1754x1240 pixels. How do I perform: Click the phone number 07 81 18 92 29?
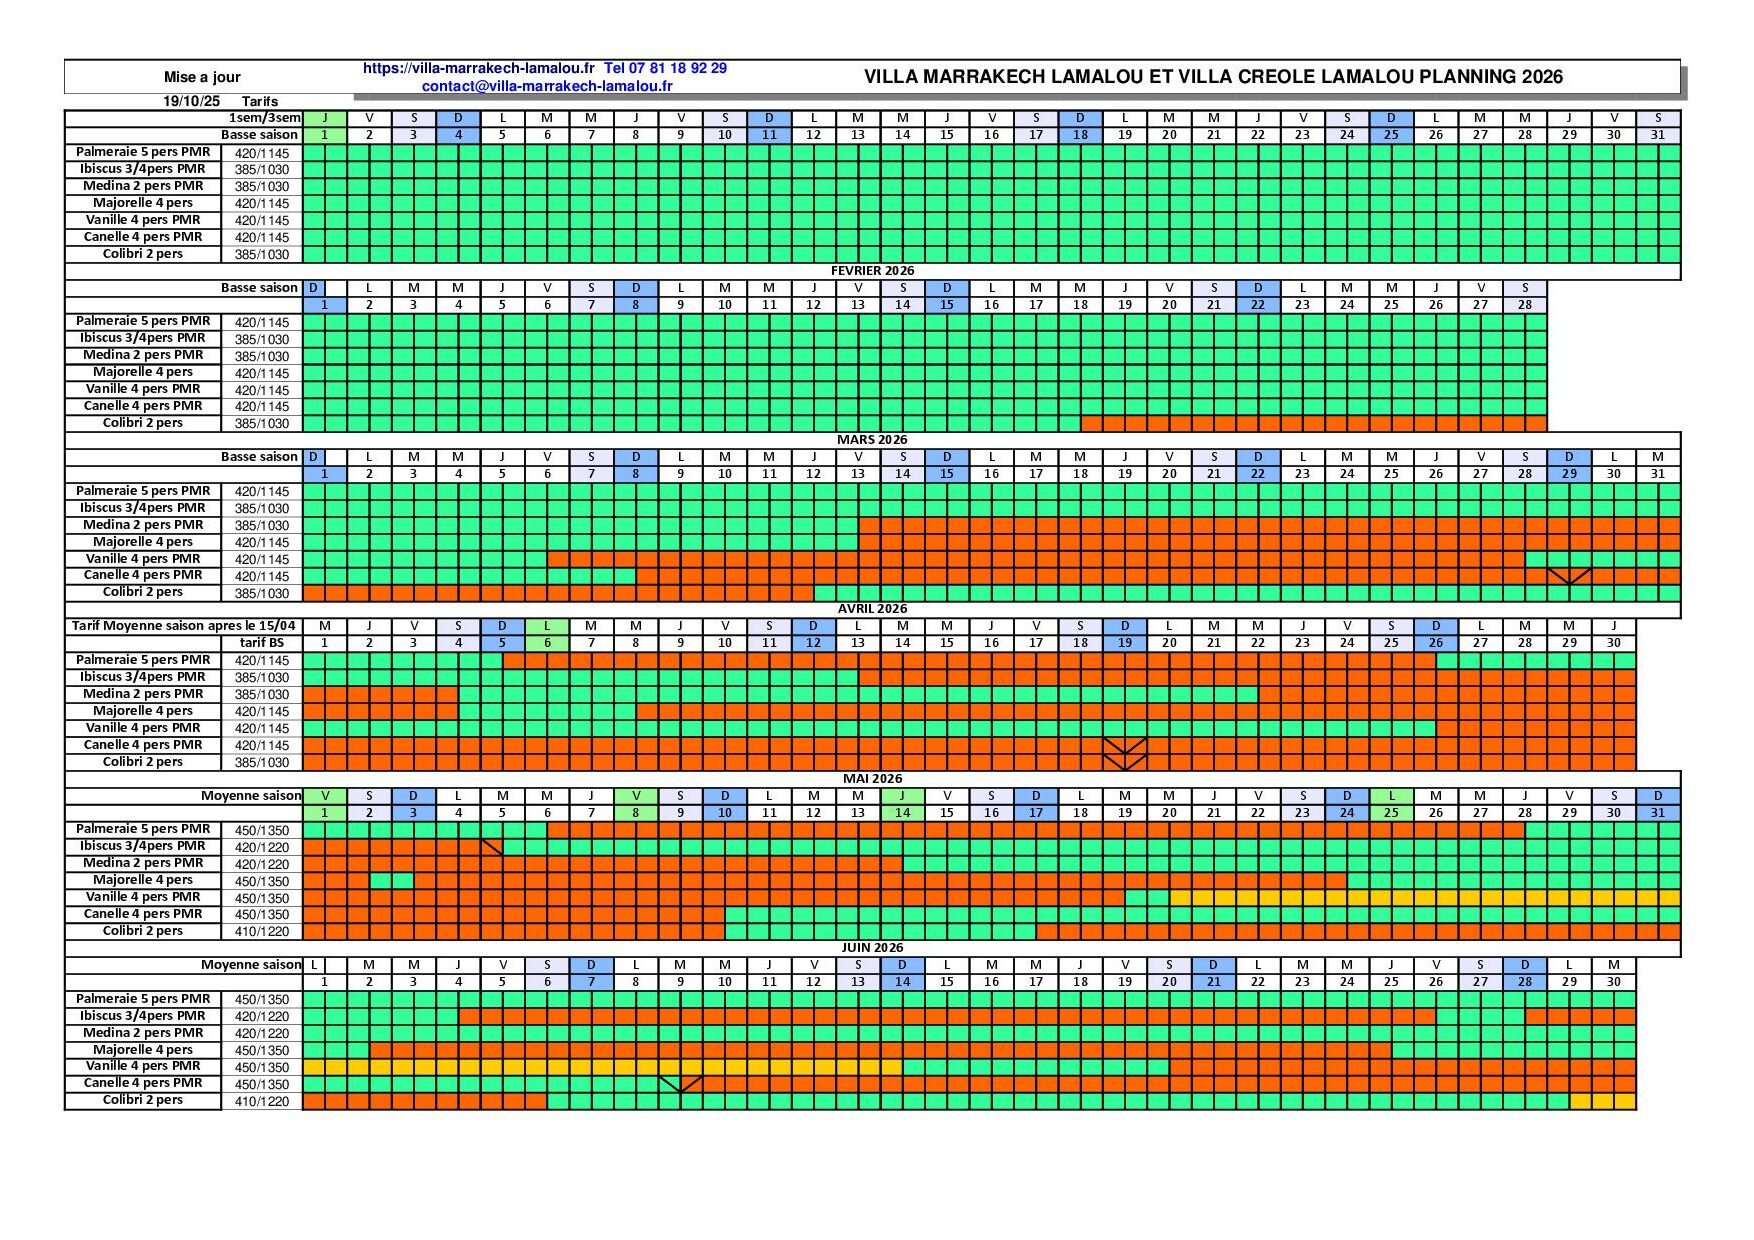(x=666, y=68)
